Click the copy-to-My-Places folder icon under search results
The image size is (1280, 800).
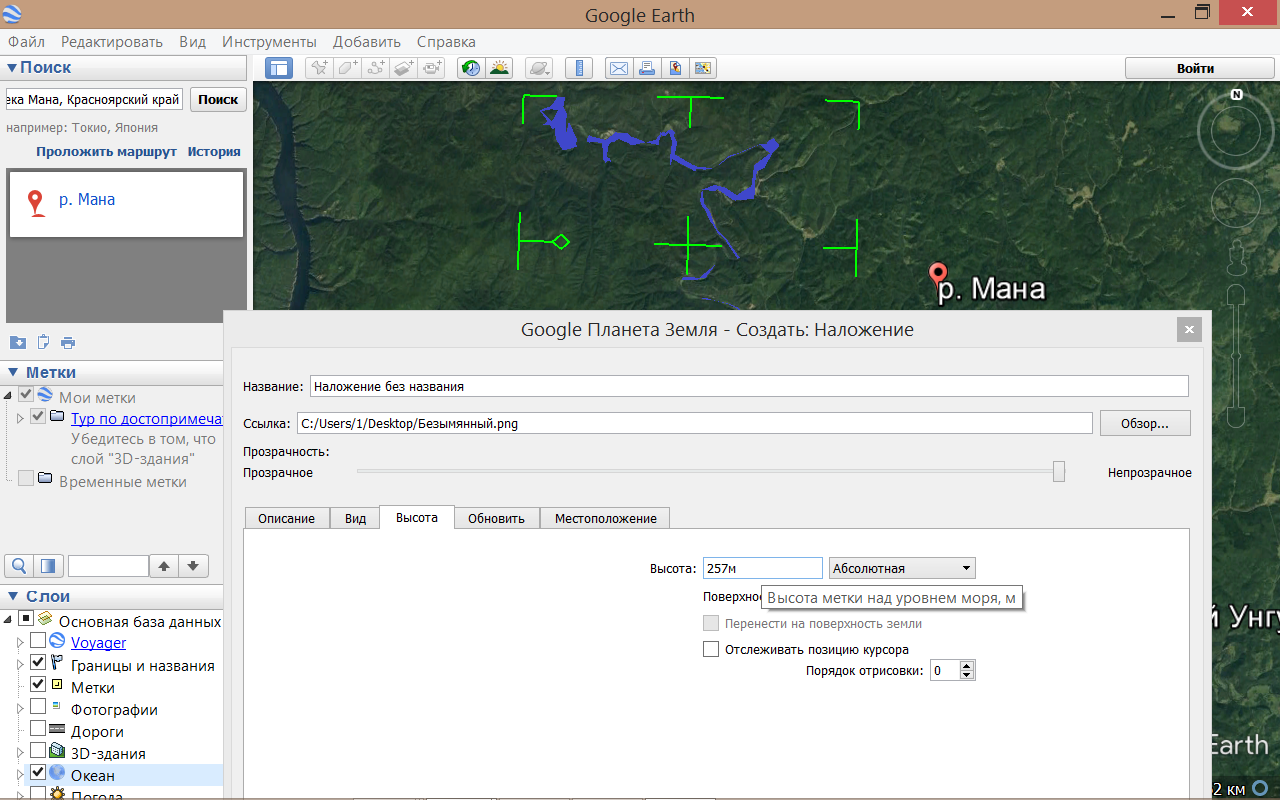click(17, 342)
